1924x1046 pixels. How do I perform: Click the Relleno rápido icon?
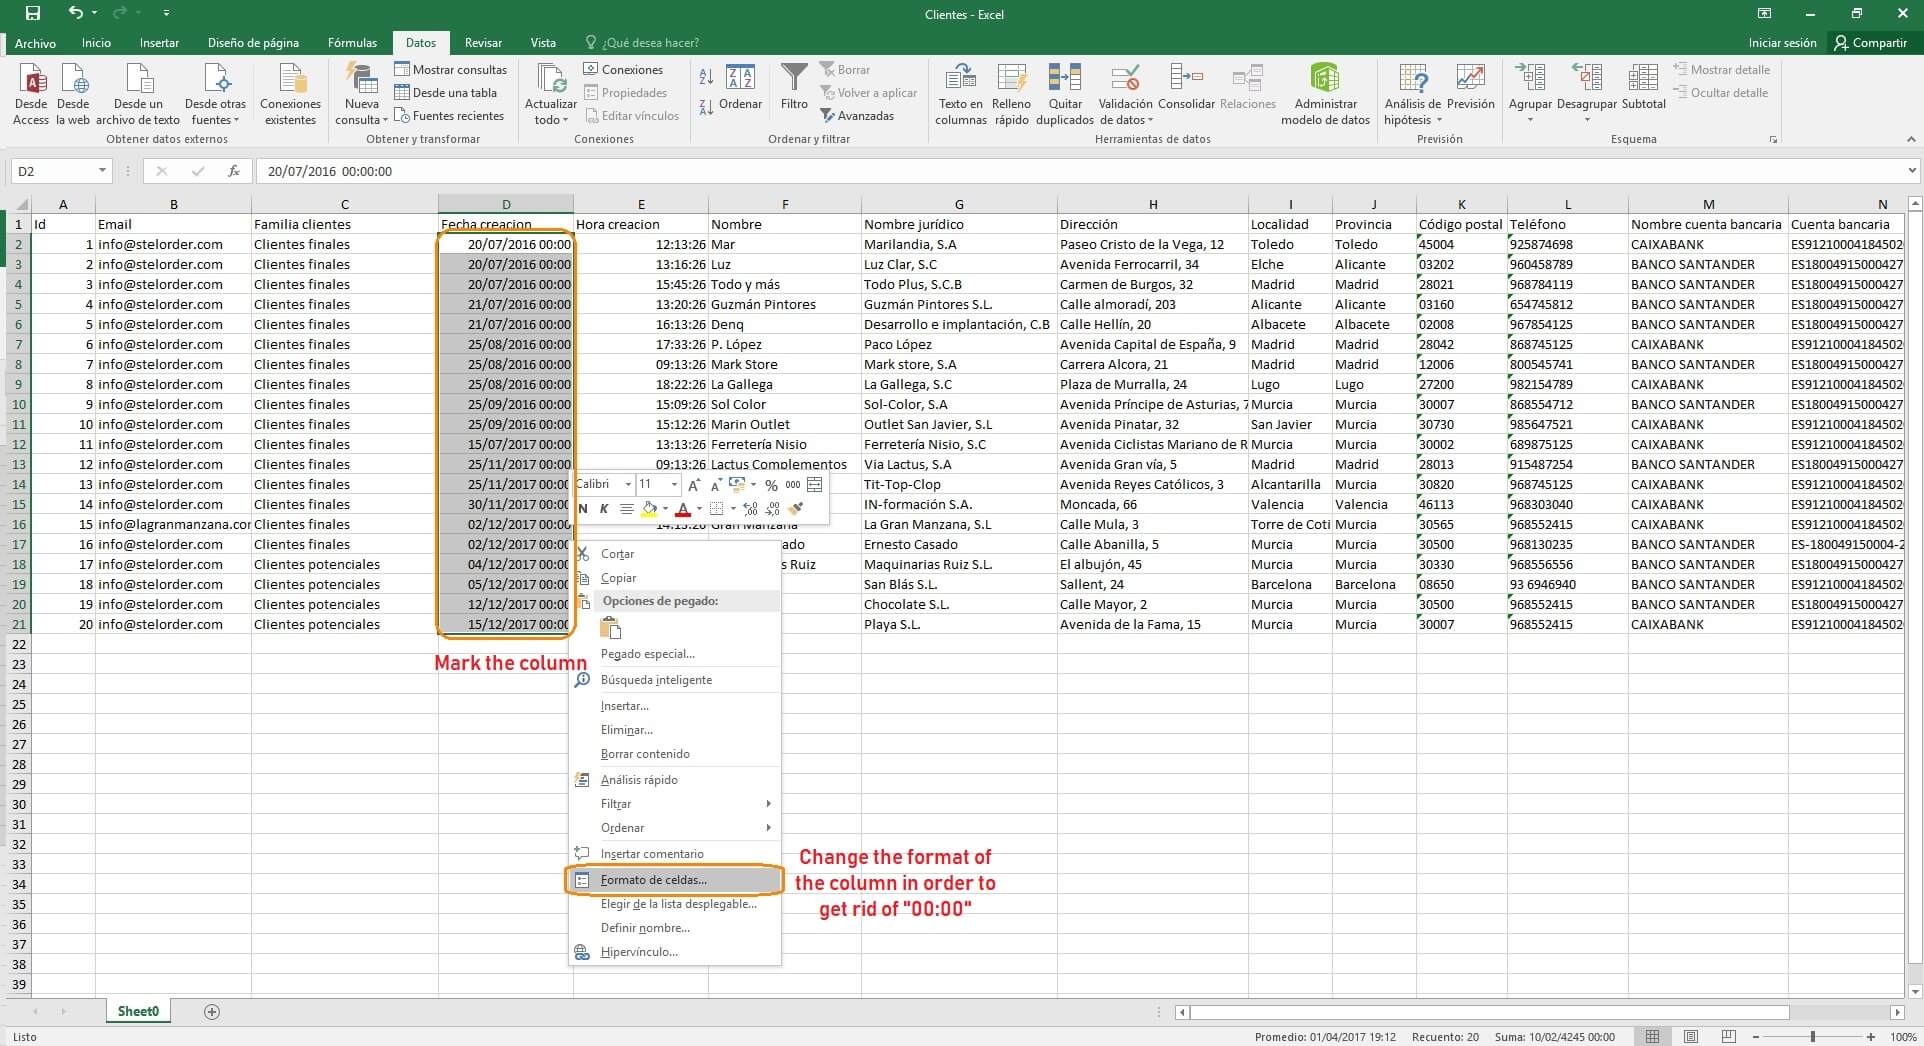pos(1011,80)
